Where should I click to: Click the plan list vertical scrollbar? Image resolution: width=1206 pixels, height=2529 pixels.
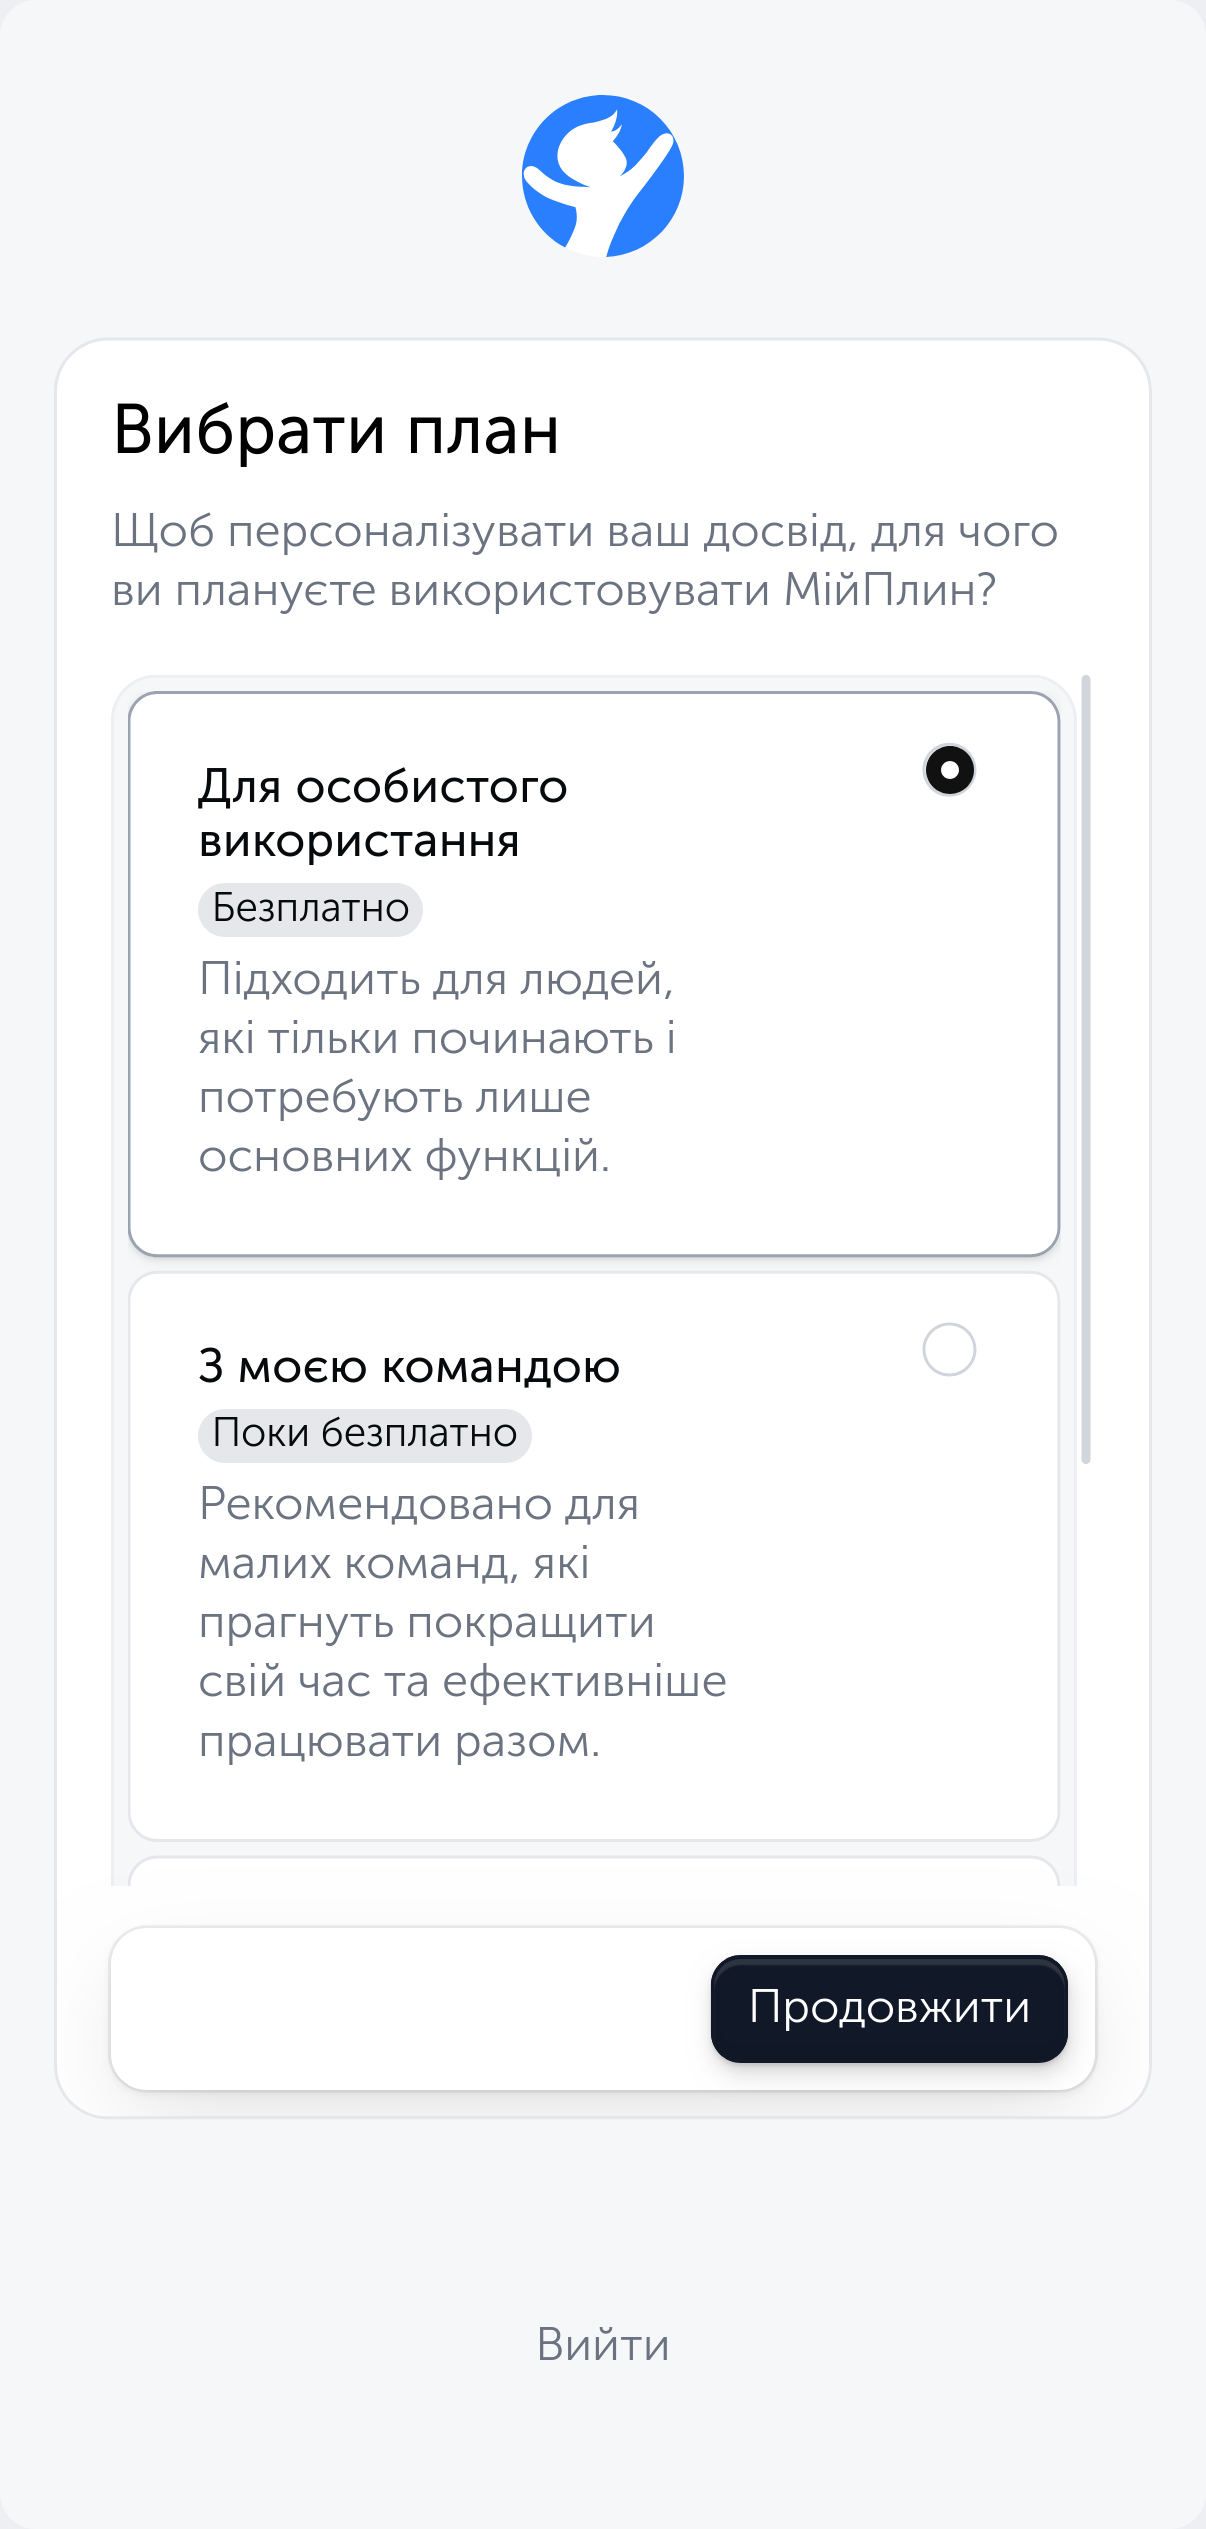(x=1086, y=1070)
